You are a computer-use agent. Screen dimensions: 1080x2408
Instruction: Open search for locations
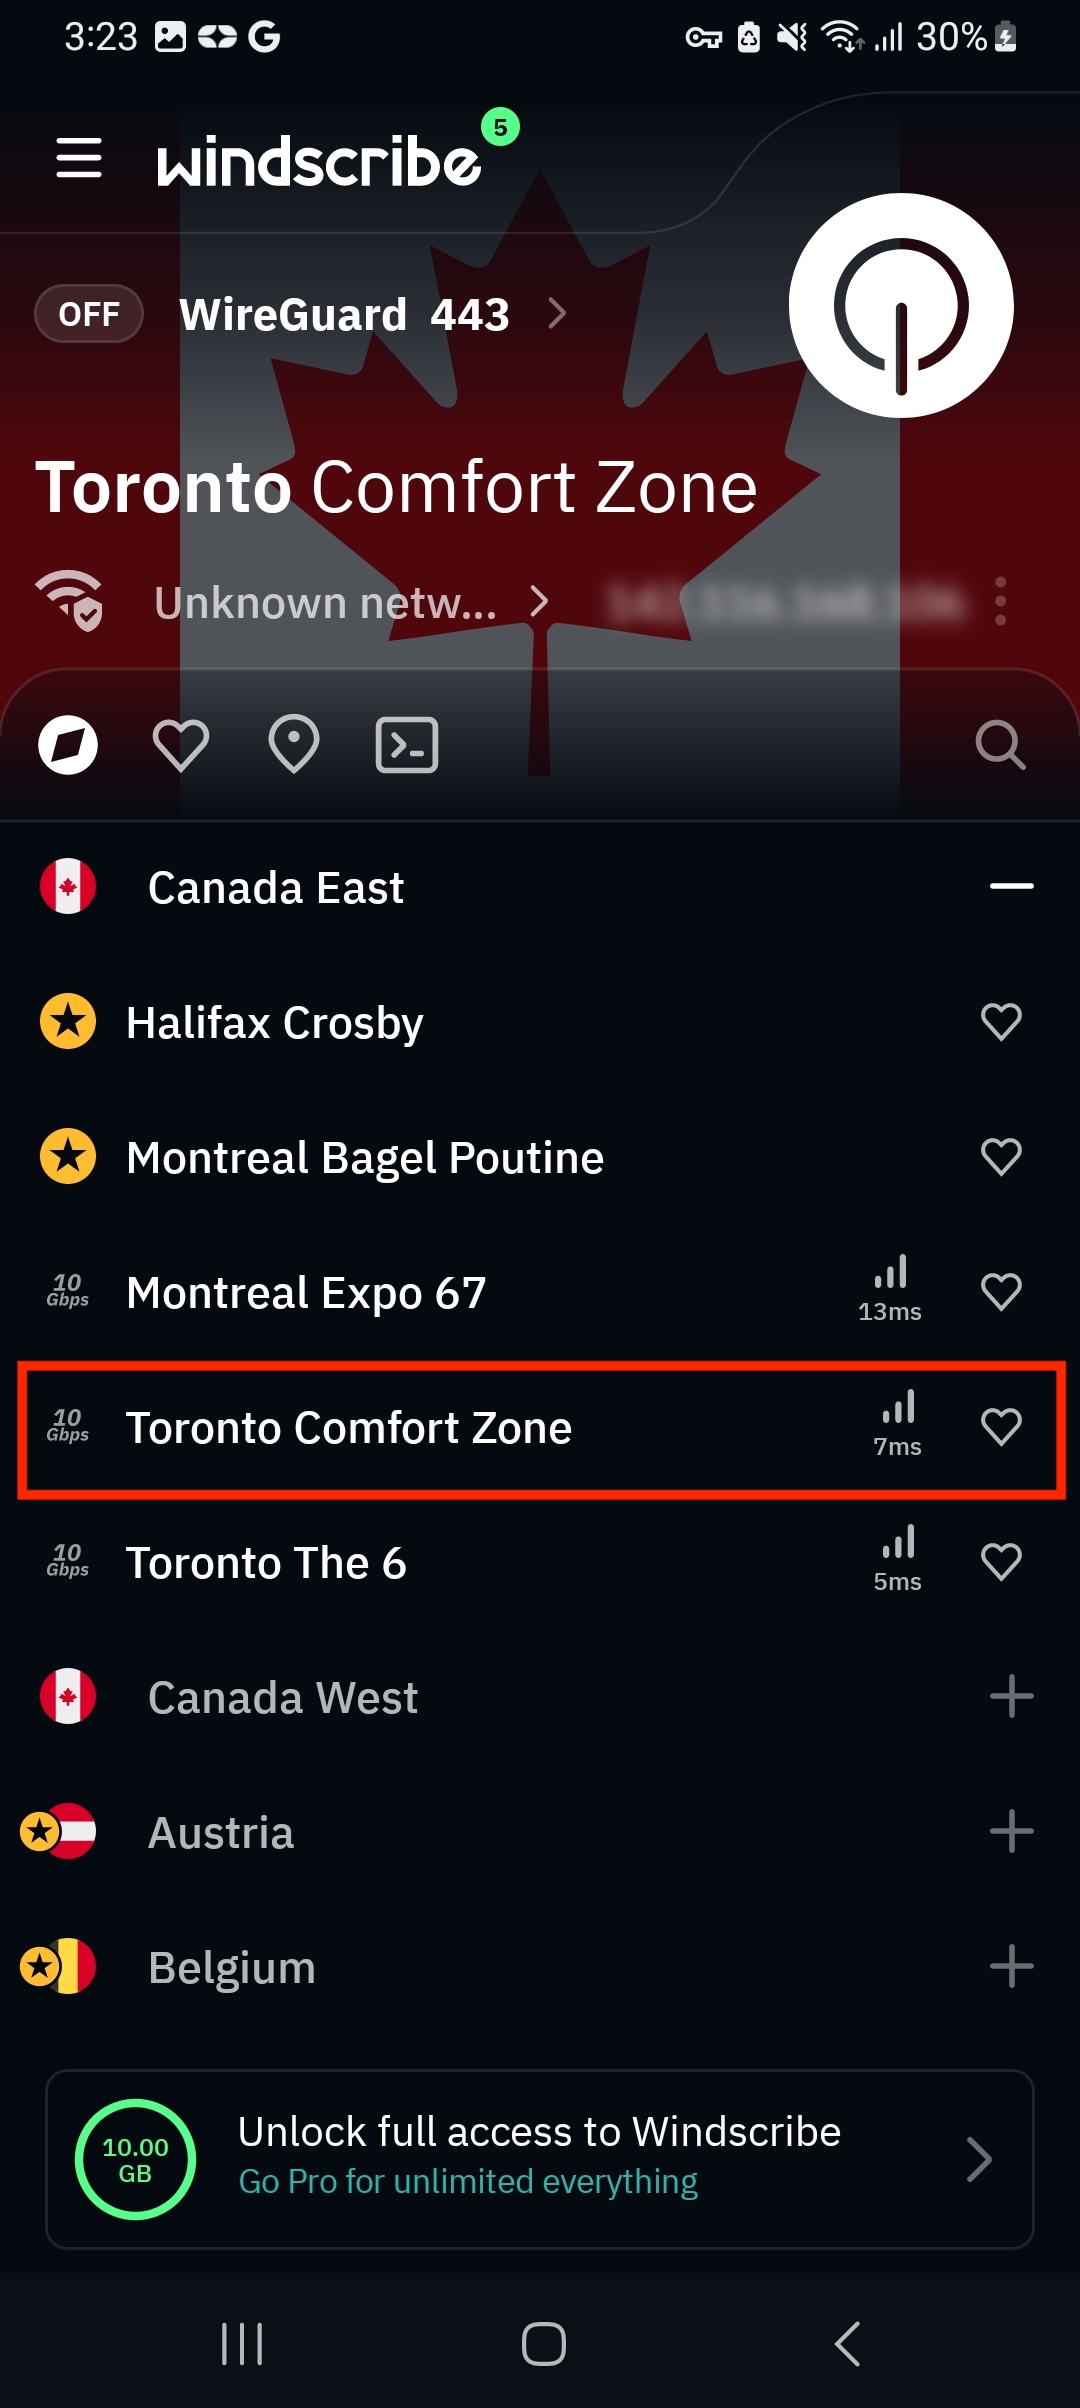tap(1000, 745)
